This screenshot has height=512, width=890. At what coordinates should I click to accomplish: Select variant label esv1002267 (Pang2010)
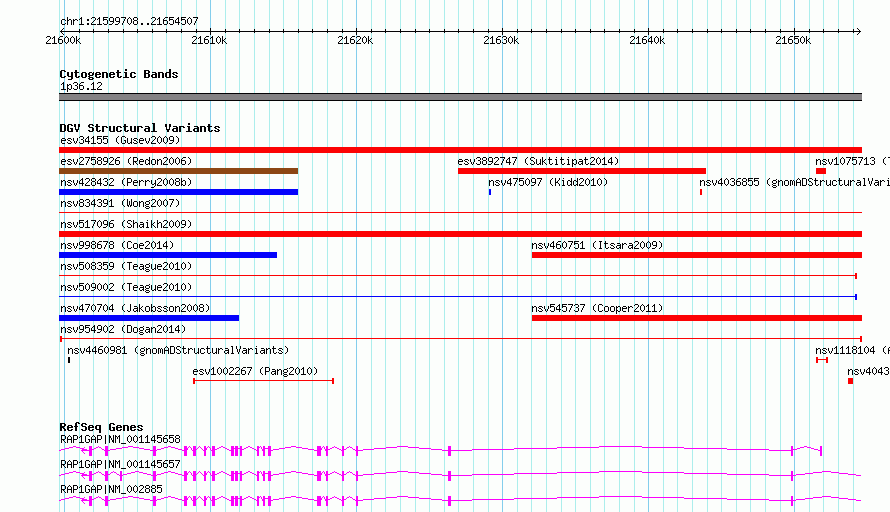(255, 371)
